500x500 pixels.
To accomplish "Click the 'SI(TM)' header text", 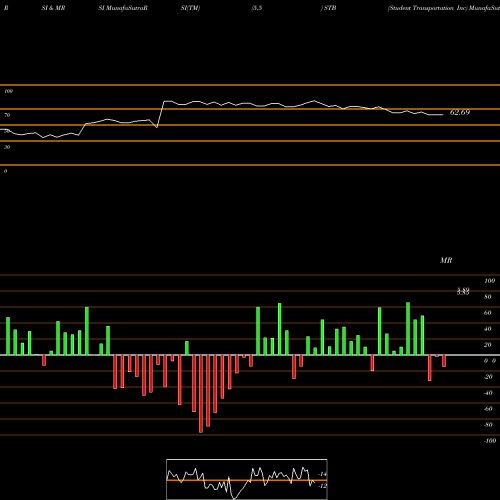I will click(190, 8).
